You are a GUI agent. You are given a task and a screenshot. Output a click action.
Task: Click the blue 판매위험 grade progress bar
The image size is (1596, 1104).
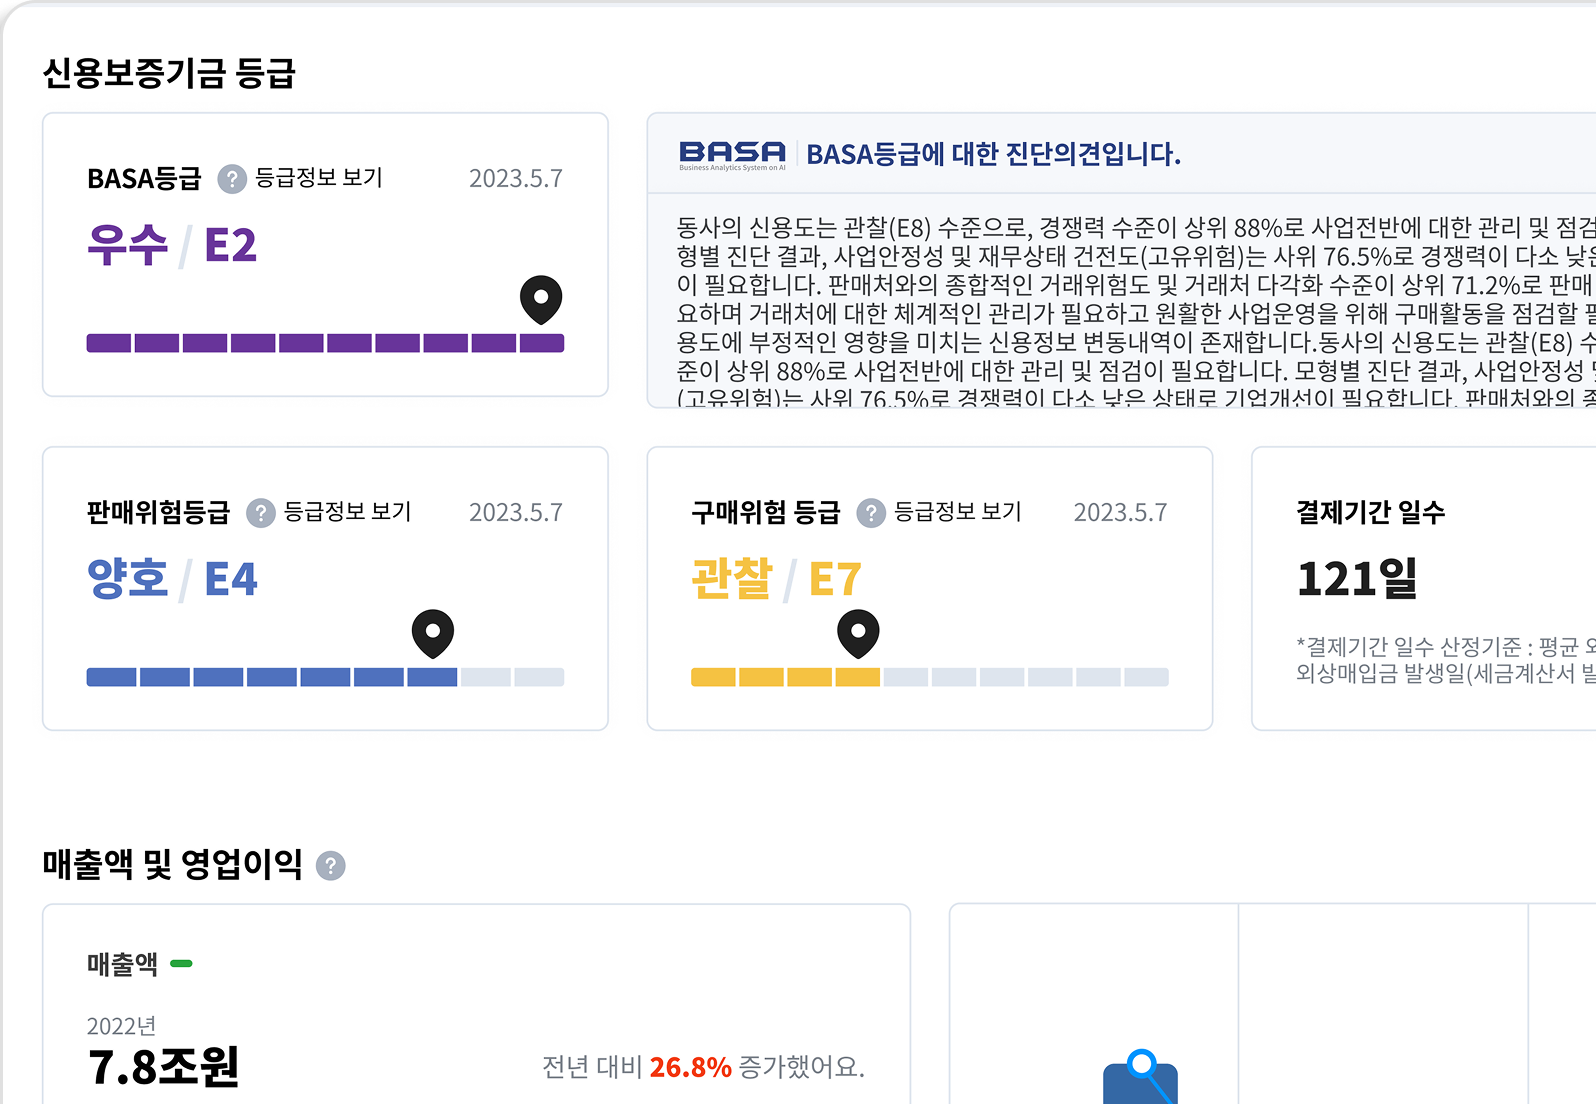(325, 677)
